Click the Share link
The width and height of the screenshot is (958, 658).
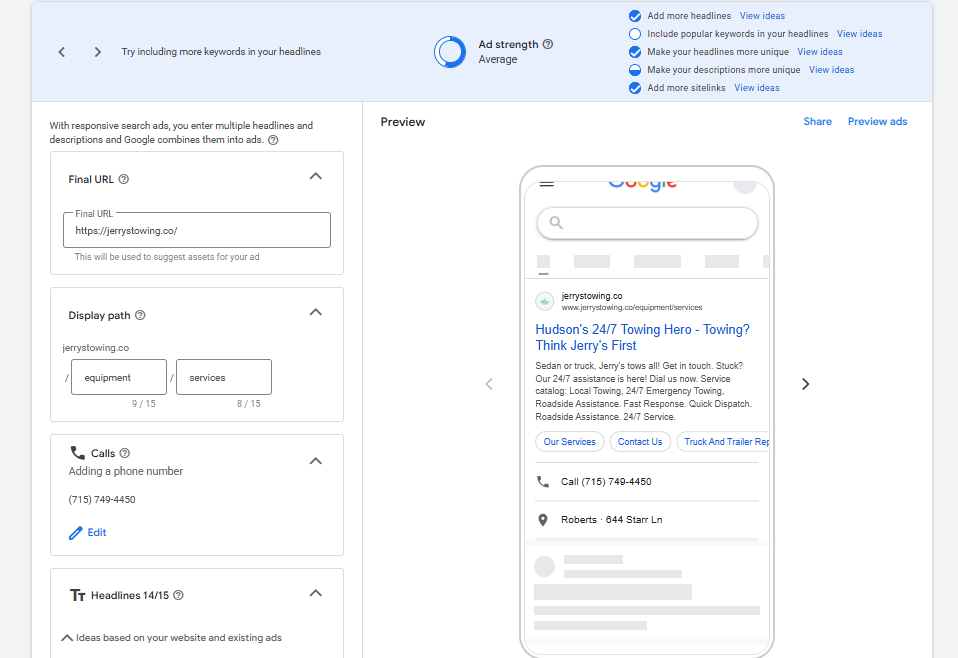817,122
